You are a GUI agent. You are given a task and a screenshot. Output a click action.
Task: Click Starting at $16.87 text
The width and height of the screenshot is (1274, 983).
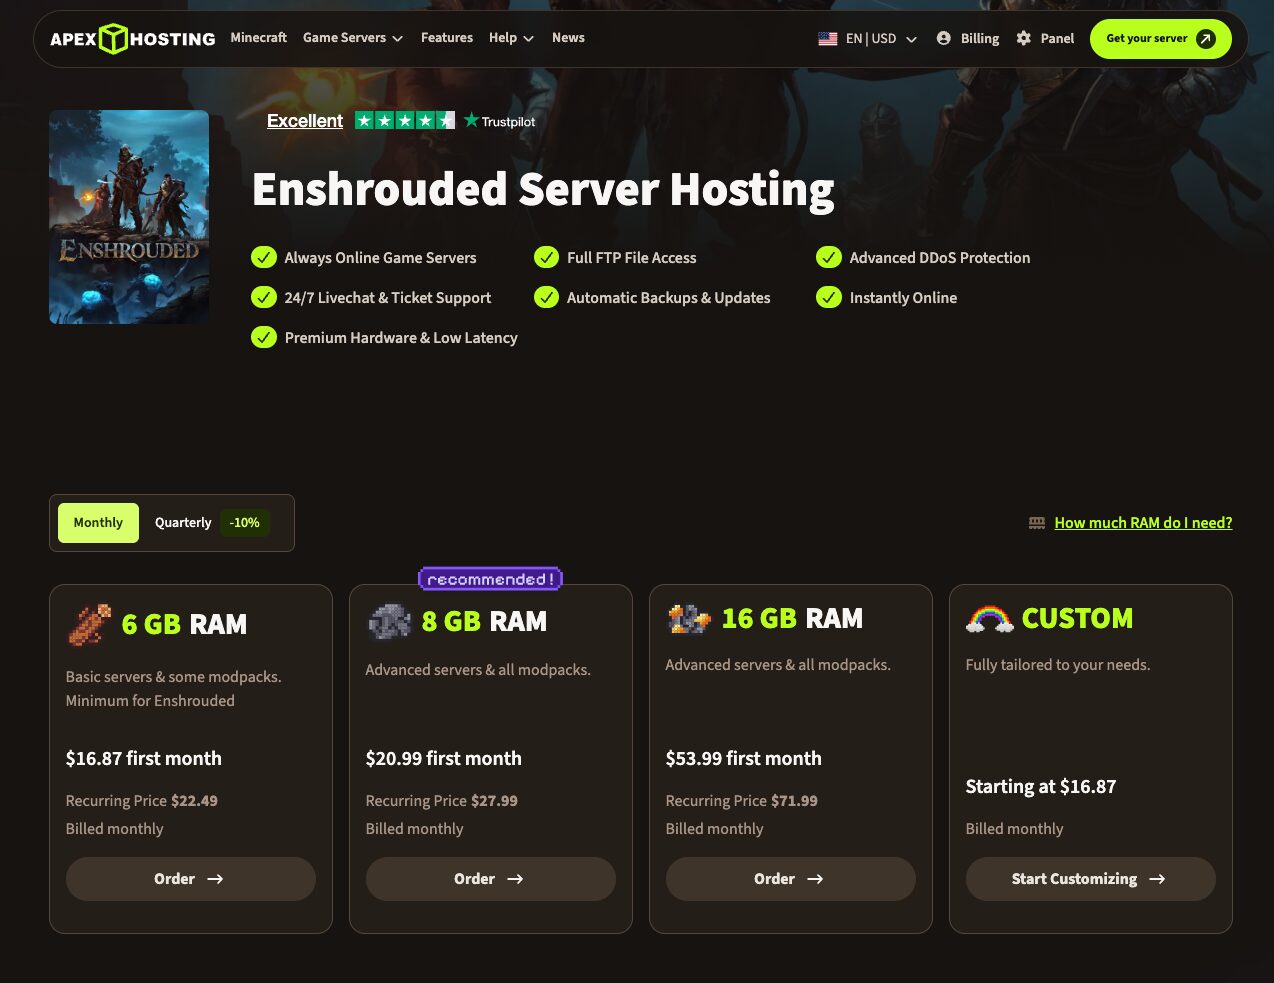(x=1041, y=787)
